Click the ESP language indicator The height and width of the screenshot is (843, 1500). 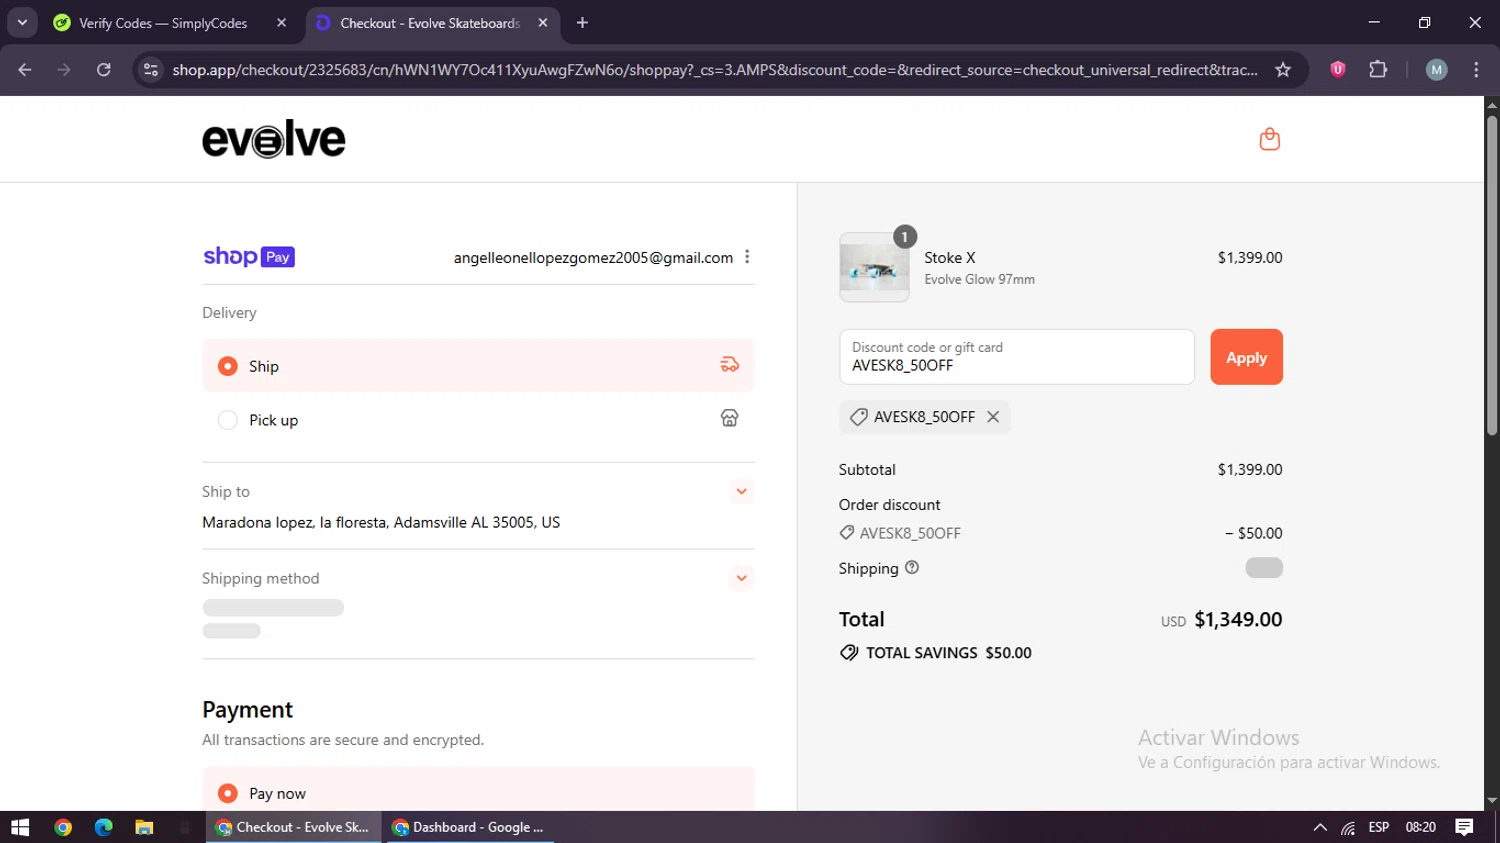[x=1379, y=827]
